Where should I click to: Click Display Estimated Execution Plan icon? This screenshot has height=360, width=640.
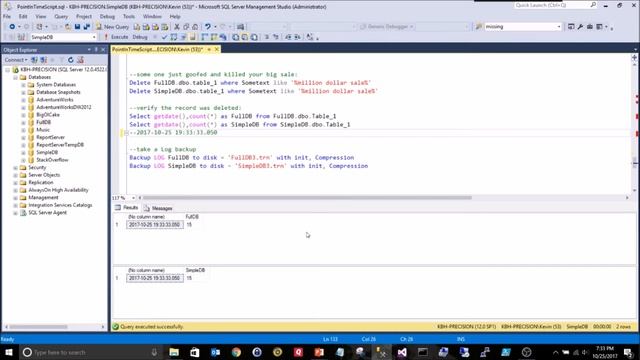click(x=173, y=37)
